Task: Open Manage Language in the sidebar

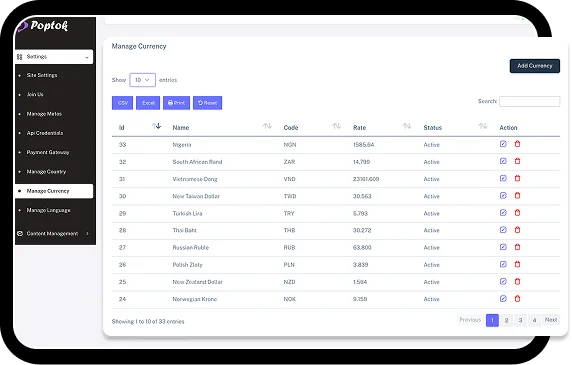Action: 49,210
